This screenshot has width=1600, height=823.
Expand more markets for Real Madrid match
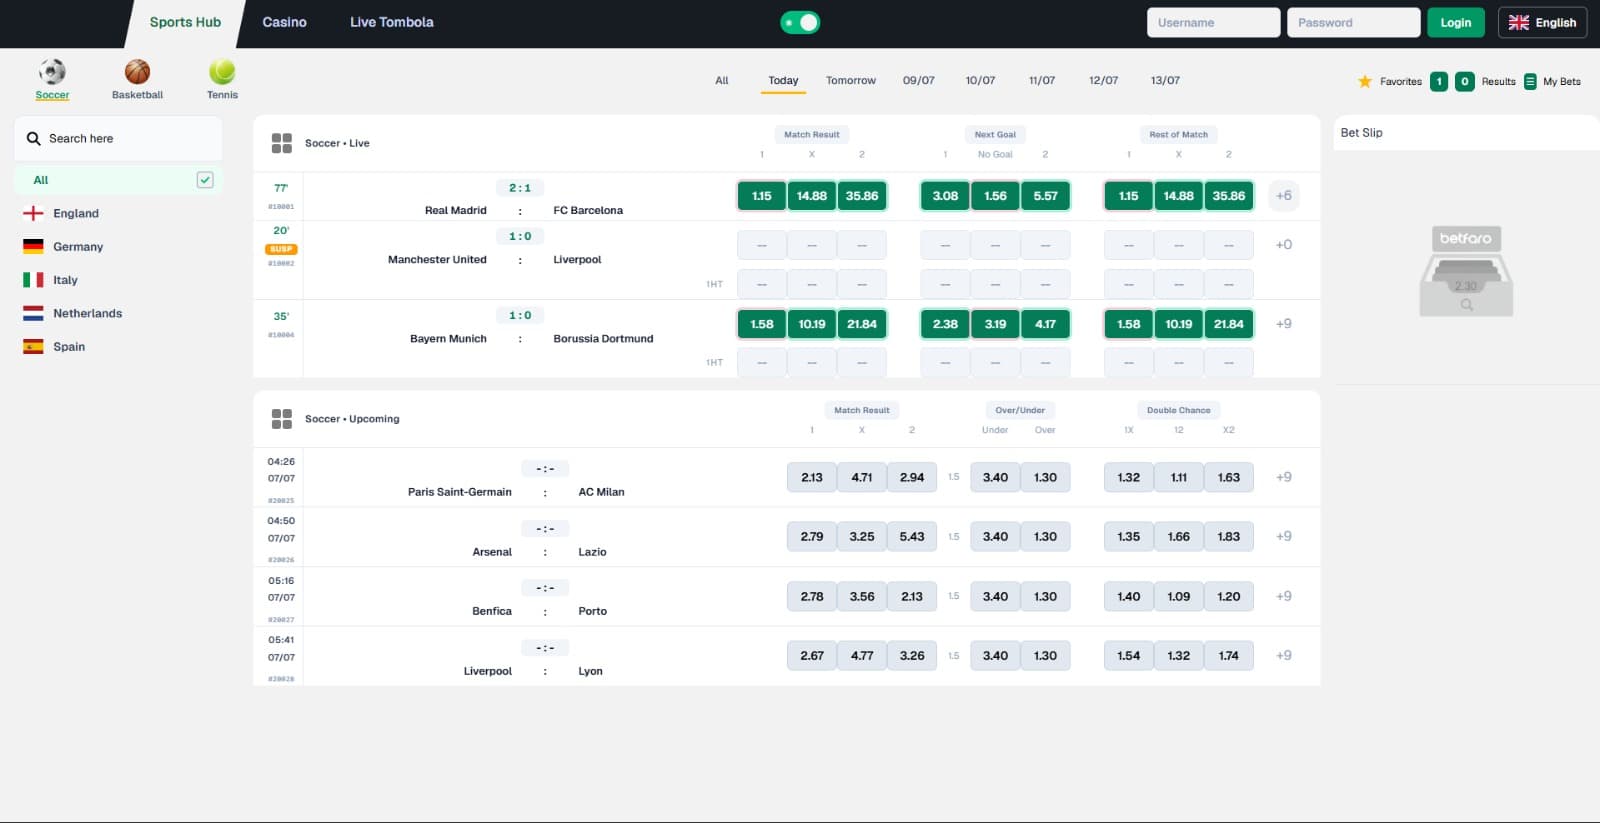pyautogui.click(x=1284, y=196)
